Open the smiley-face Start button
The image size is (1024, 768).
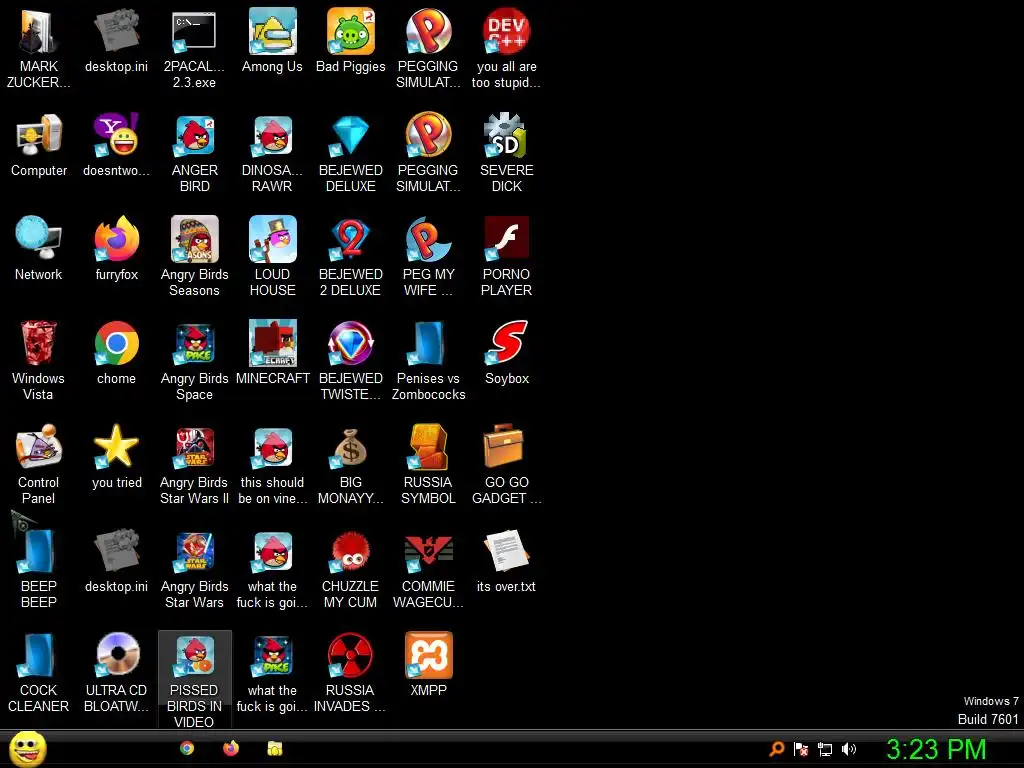point(27,749)
